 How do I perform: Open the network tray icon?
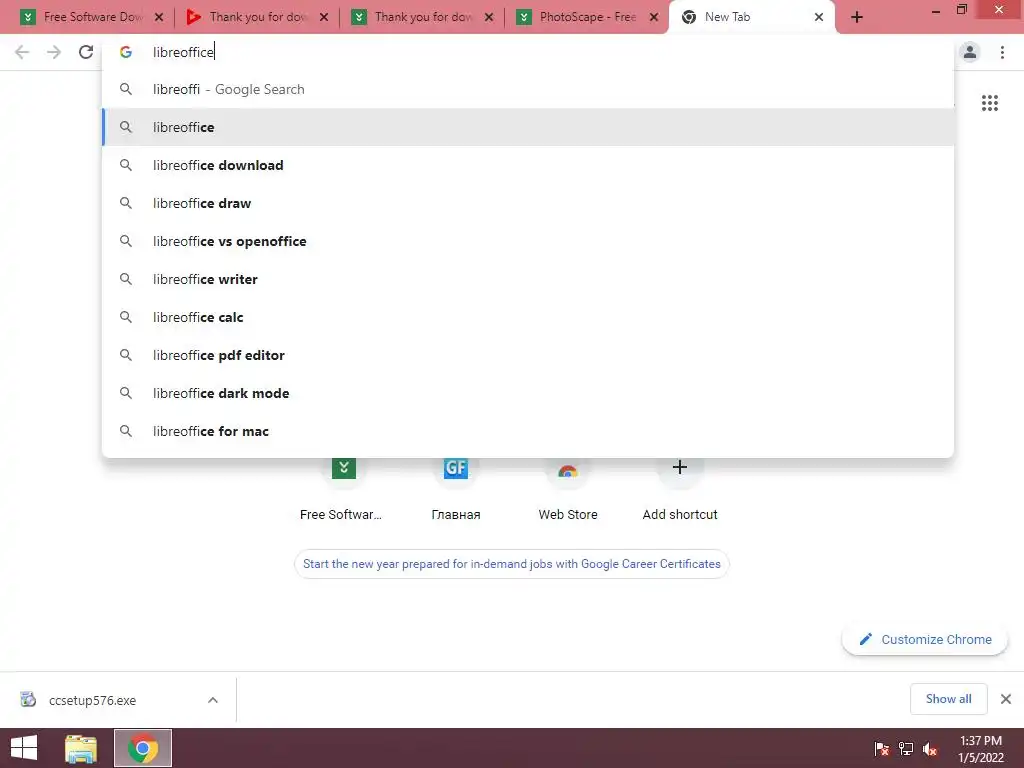coord(906,748)
